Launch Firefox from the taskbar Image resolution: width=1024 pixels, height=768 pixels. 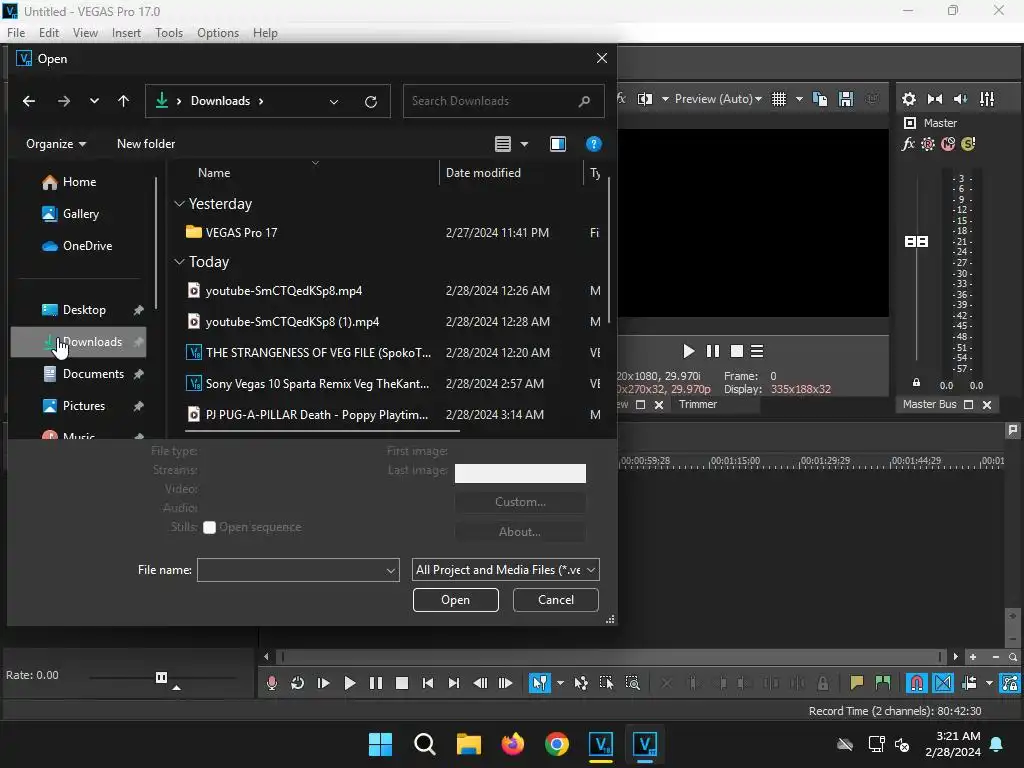tap(513, 744)
